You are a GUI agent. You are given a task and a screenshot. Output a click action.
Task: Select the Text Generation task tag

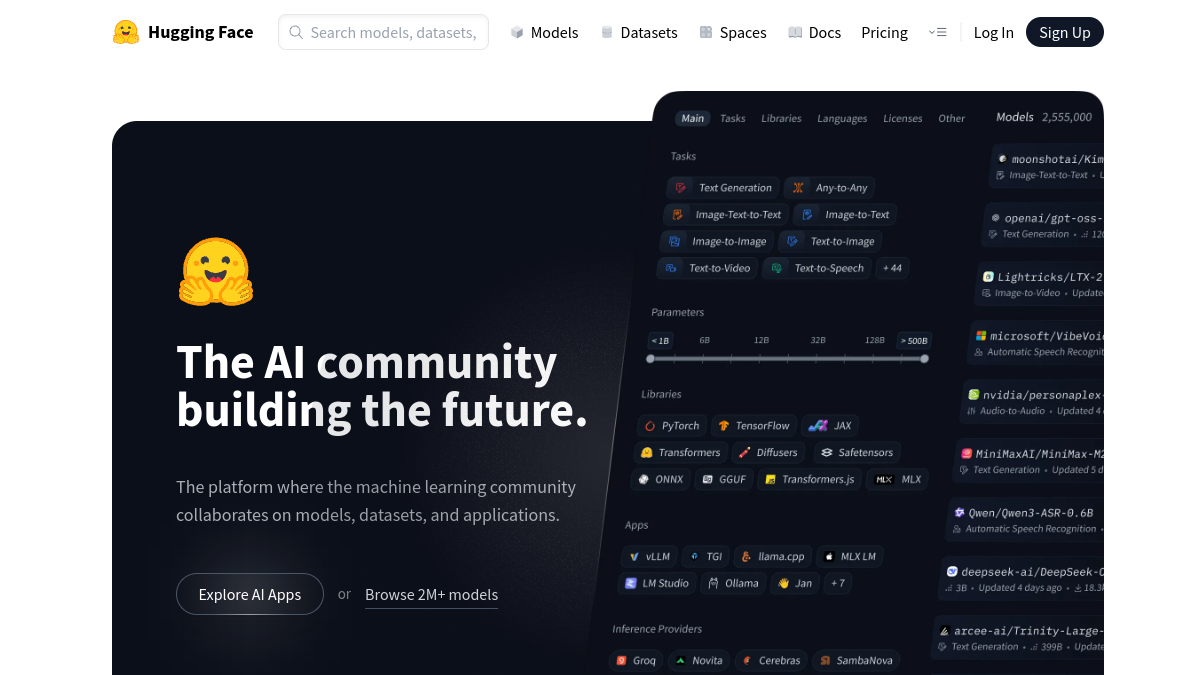pyautogui.click(x=725, y=187)
